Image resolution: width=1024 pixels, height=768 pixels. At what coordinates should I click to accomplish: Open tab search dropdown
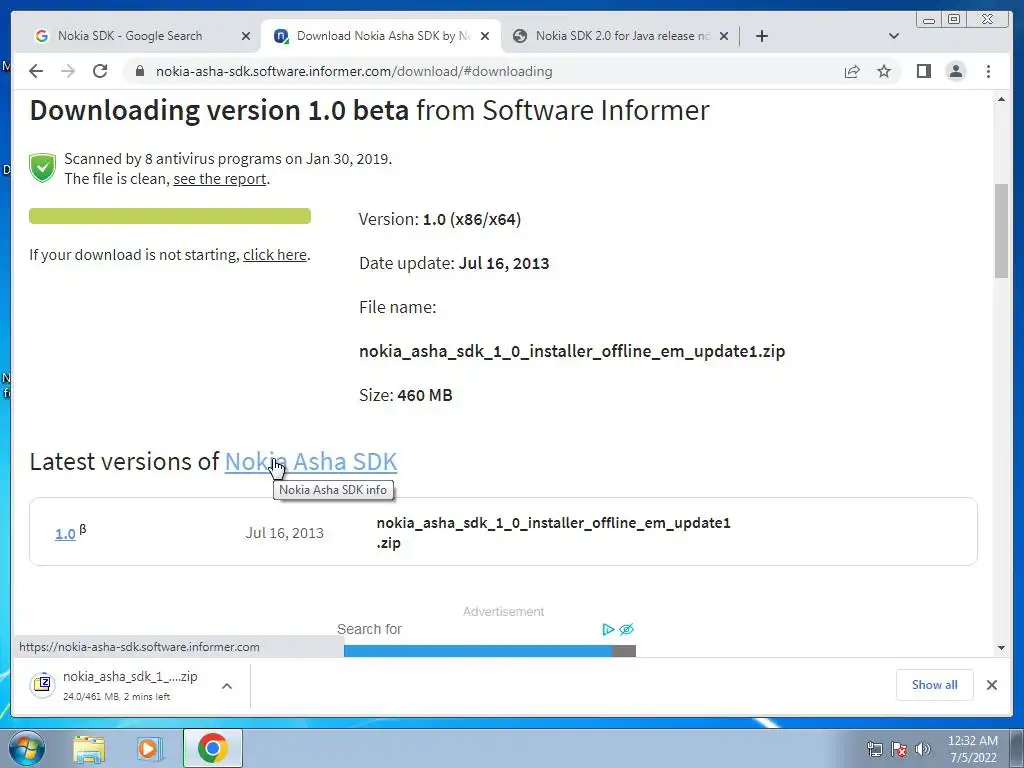point(894,36)
